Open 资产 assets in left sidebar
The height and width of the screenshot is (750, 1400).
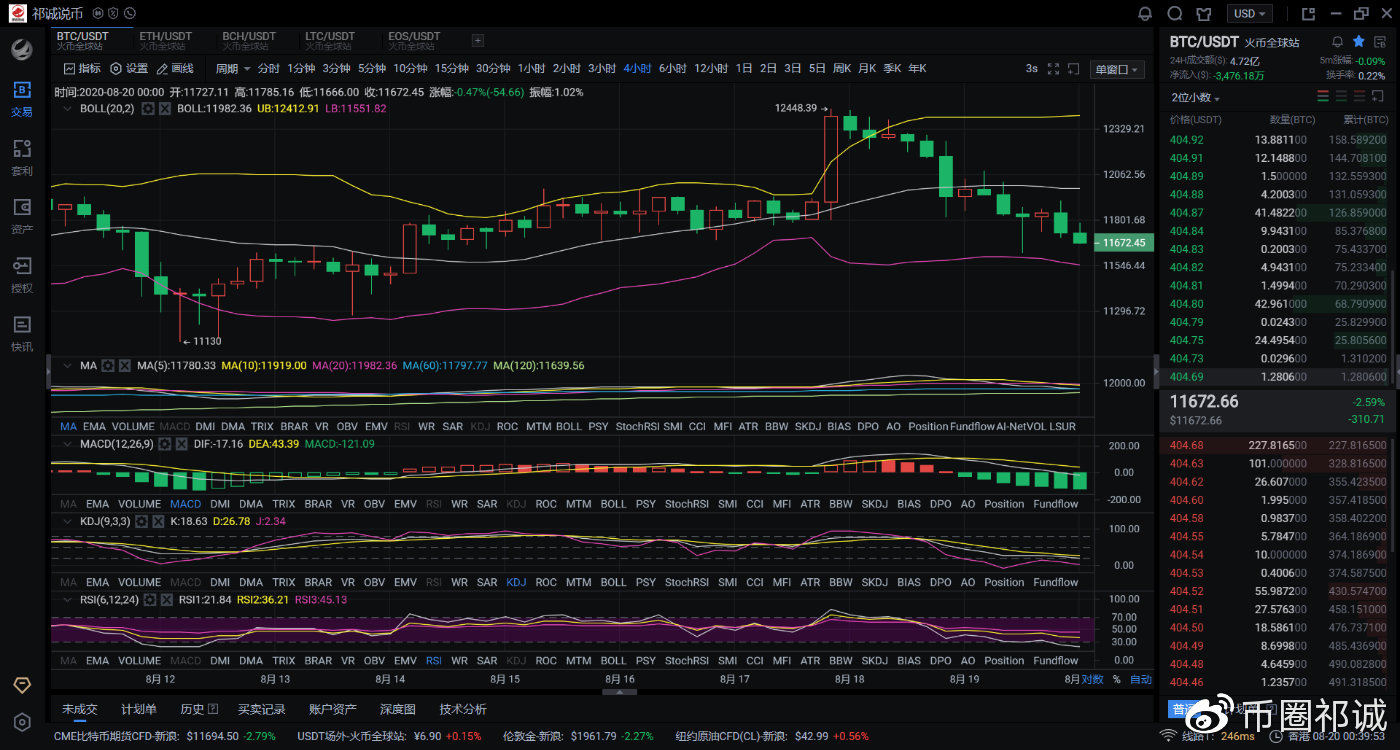pyautogui.click(x=22, y=216)
